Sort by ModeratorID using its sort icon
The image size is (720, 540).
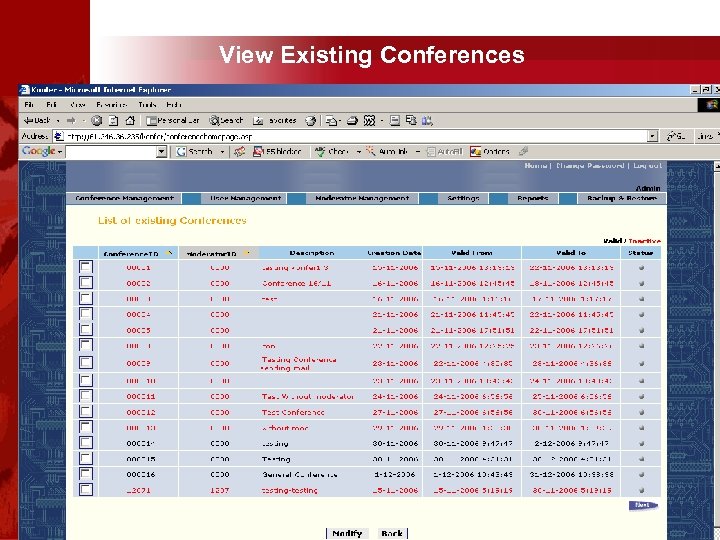(x=247, y=253)
